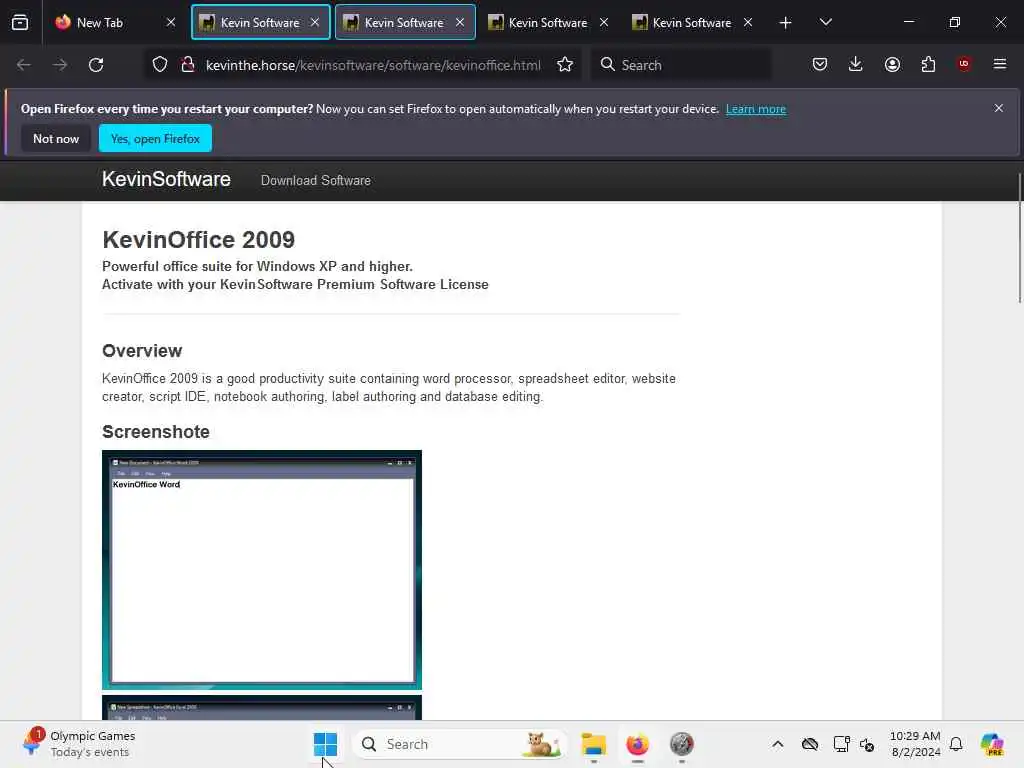Screen dimensions: 1024x768
Task: Open the Downloads panel
Action: click(x=856, y=64)
